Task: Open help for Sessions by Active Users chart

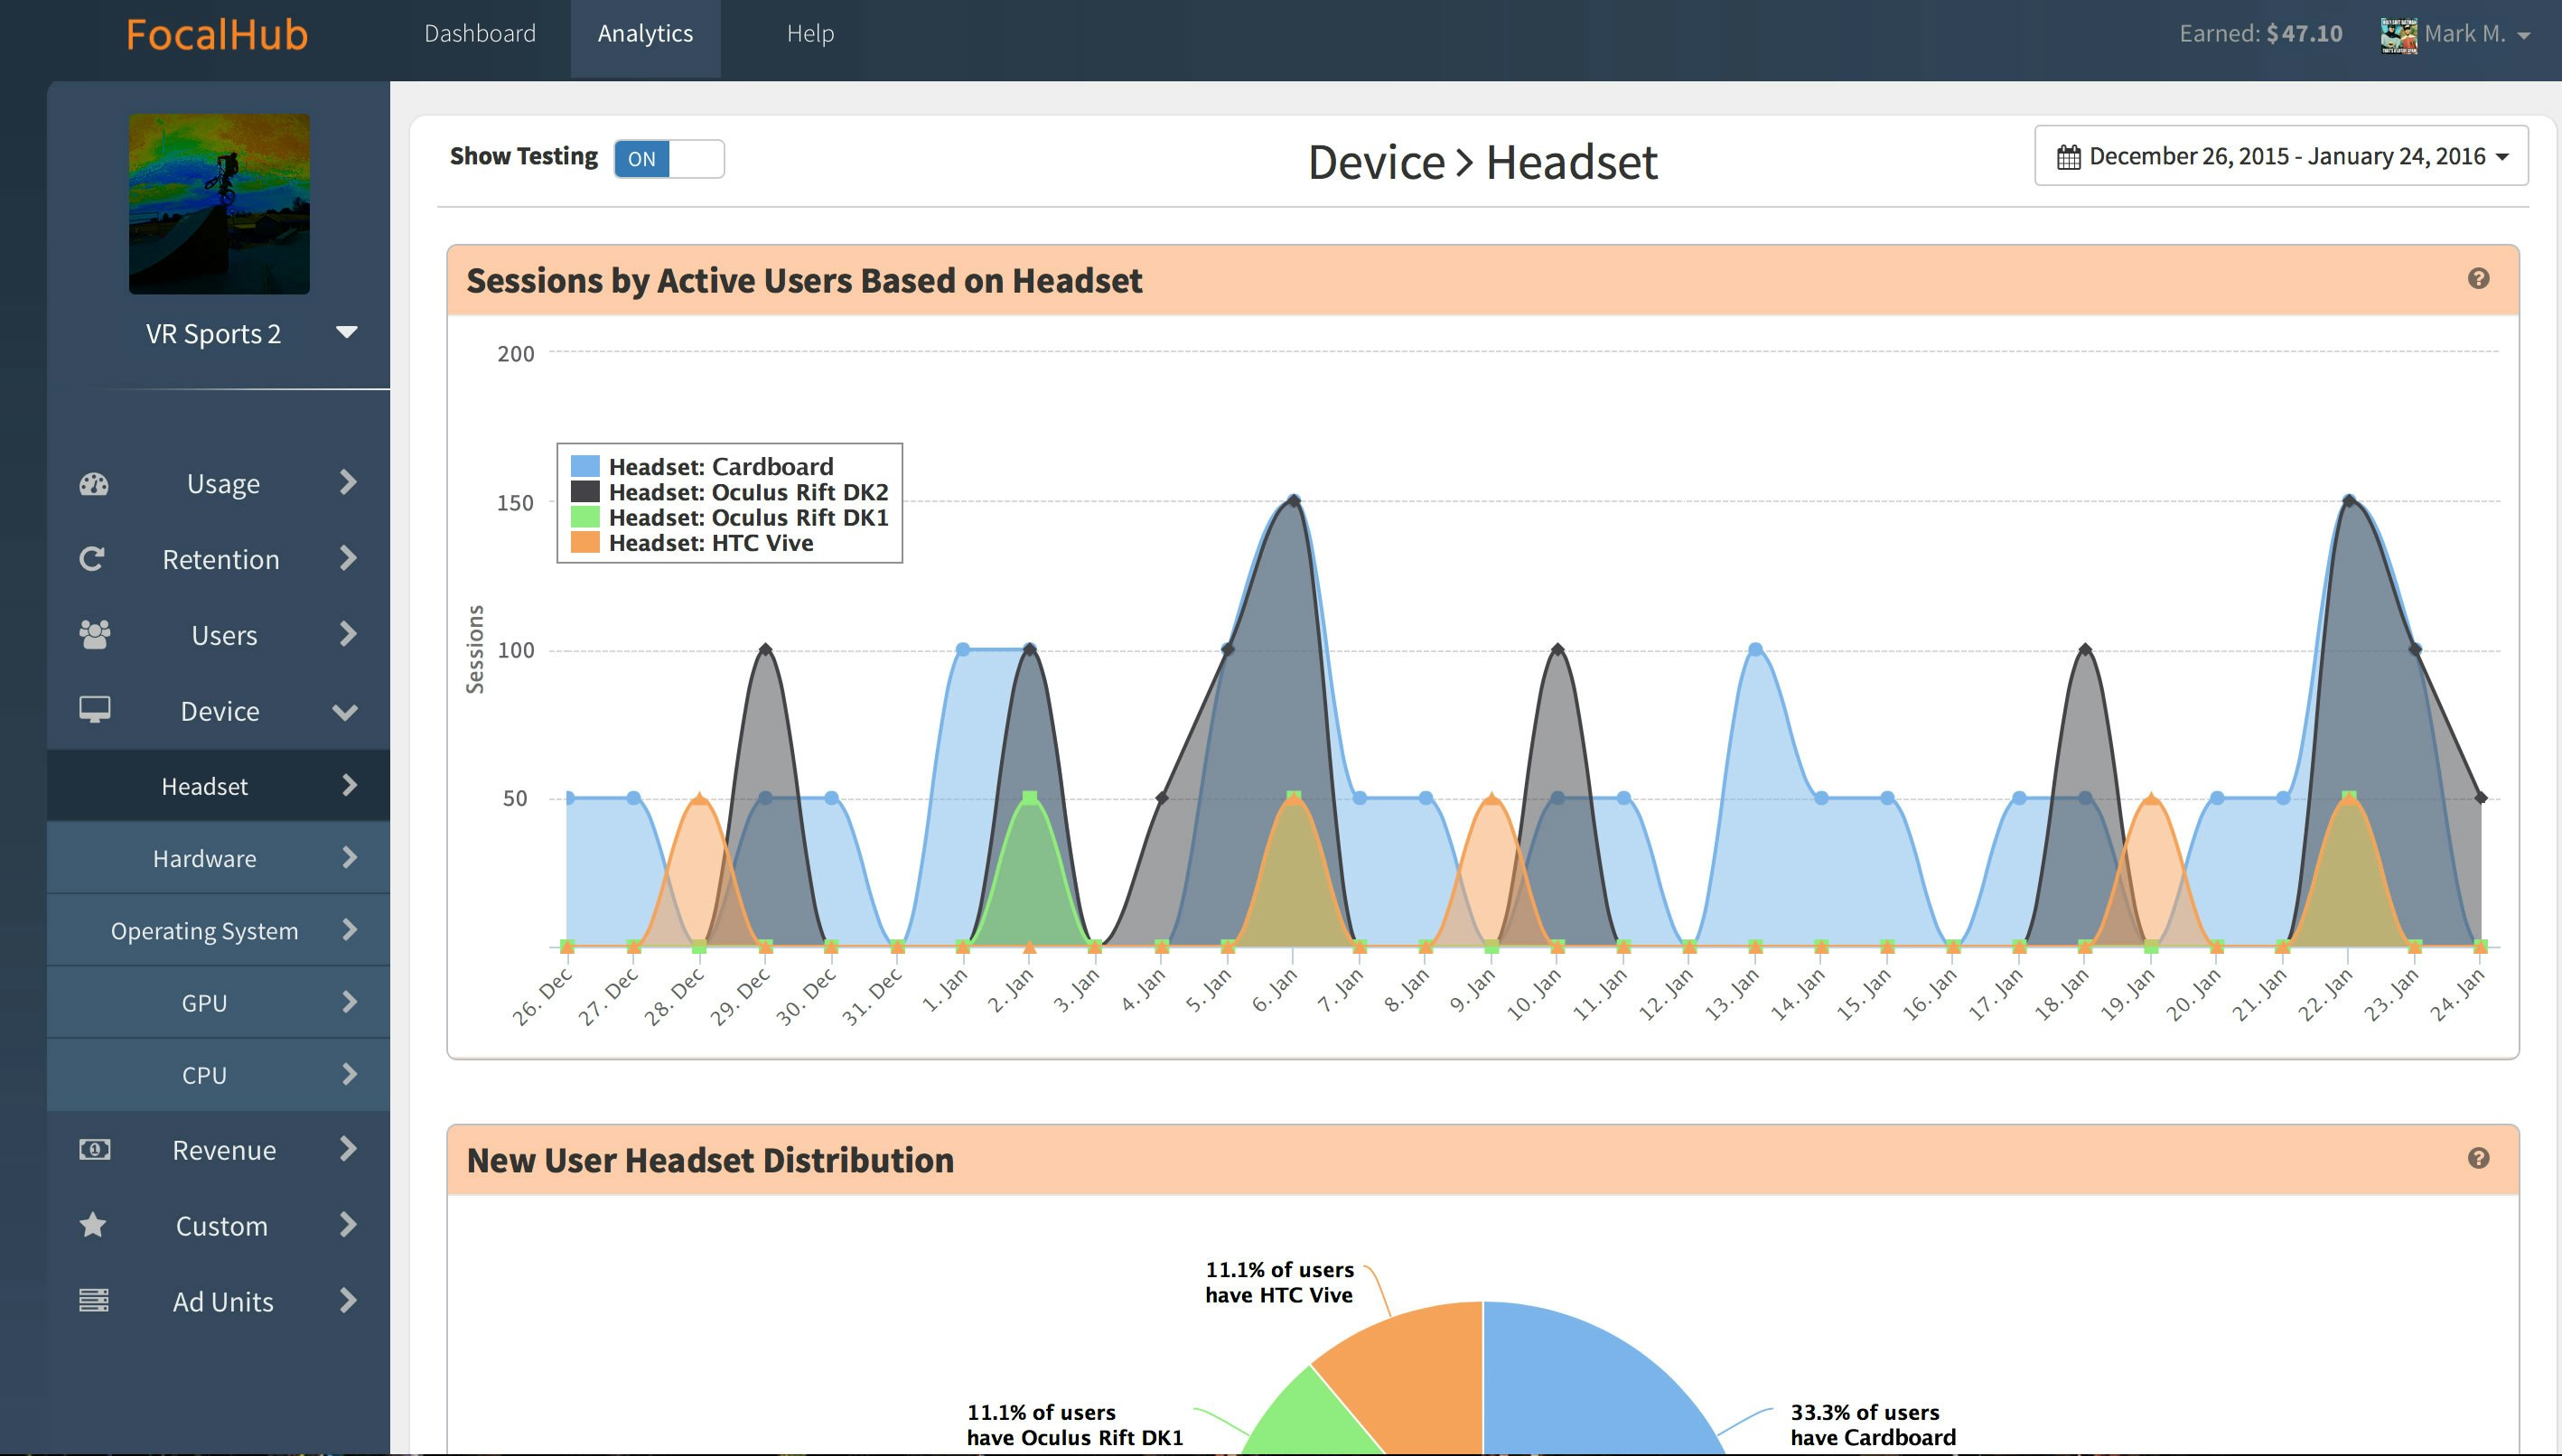Action: tap(2477, 279)
